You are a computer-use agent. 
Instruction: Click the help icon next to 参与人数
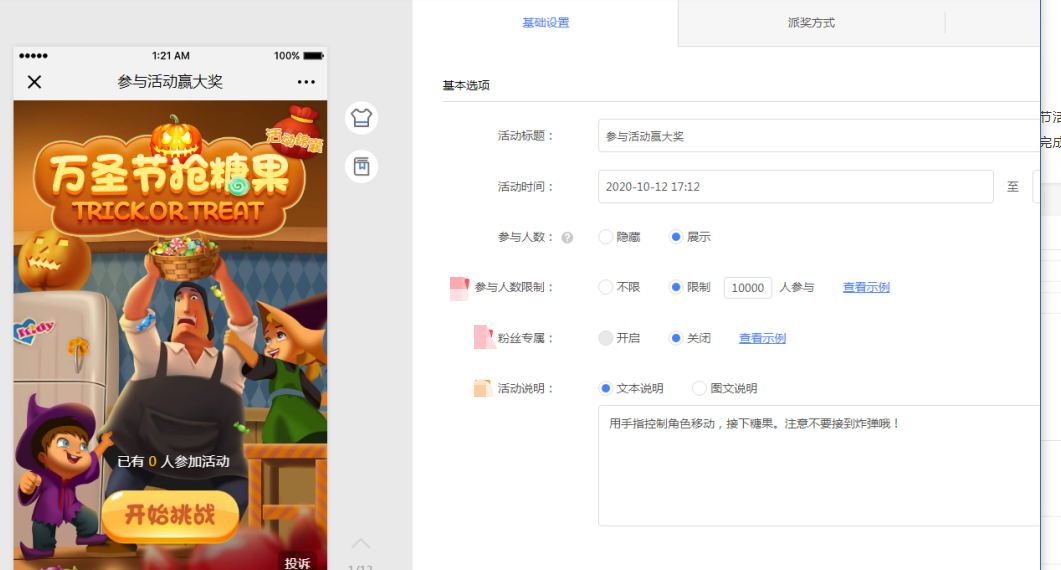point(567,238)
